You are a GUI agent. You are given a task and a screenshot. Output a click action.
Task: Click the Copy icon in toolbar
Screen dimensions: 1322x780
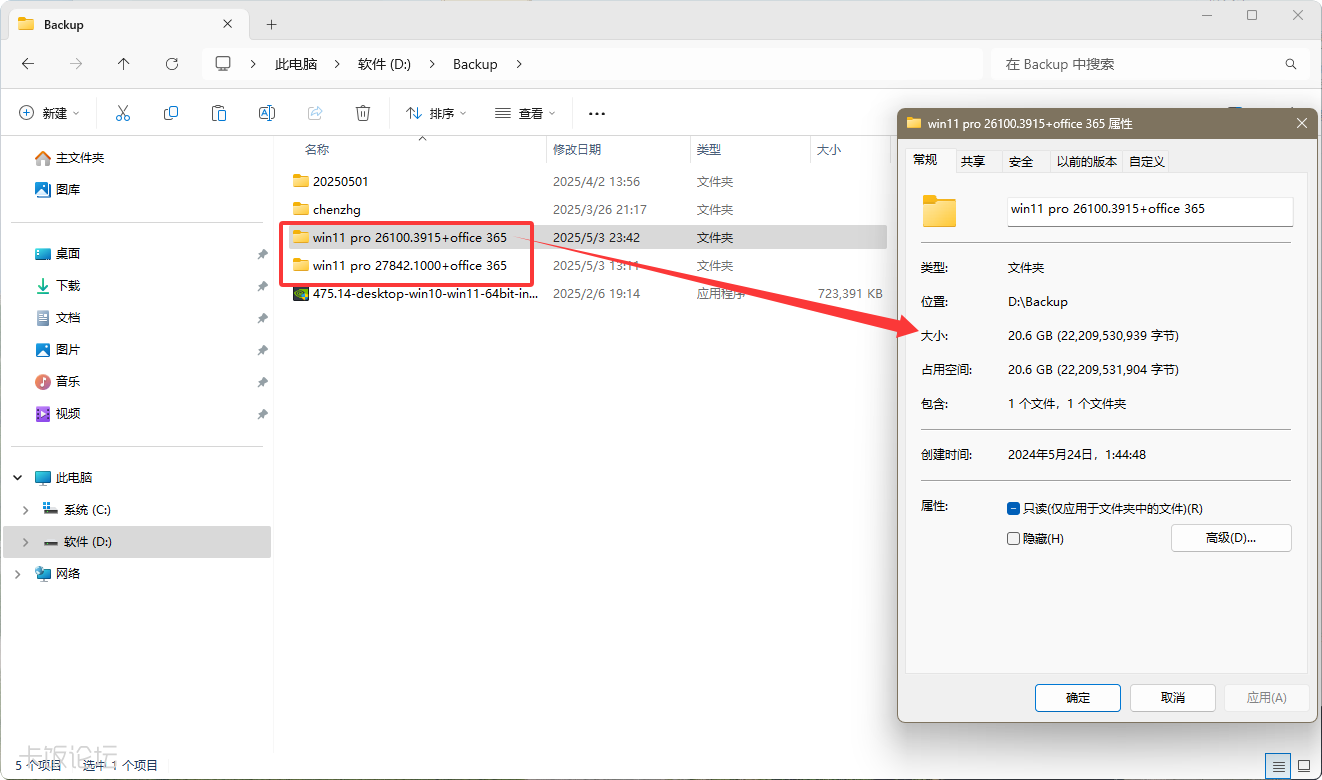point(171,113)
